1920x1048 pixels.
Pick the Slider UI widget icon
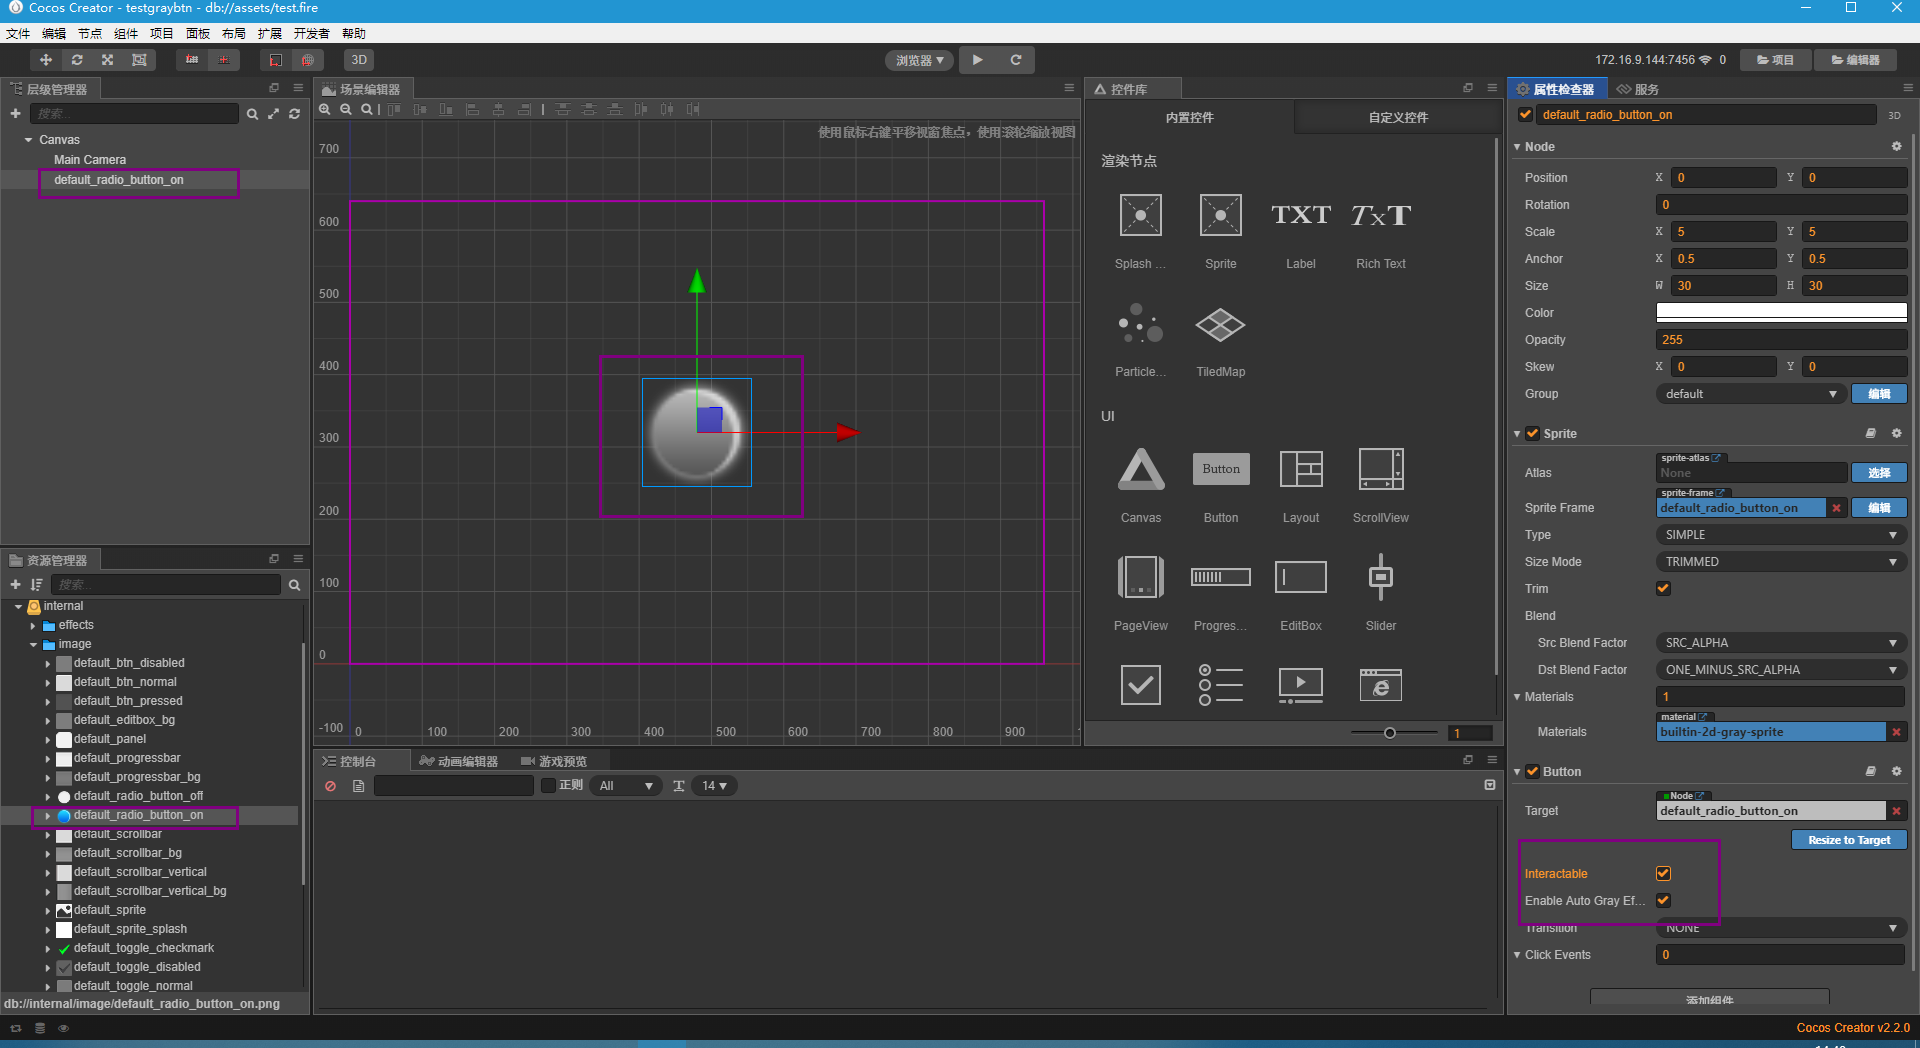click(1381, 577)
